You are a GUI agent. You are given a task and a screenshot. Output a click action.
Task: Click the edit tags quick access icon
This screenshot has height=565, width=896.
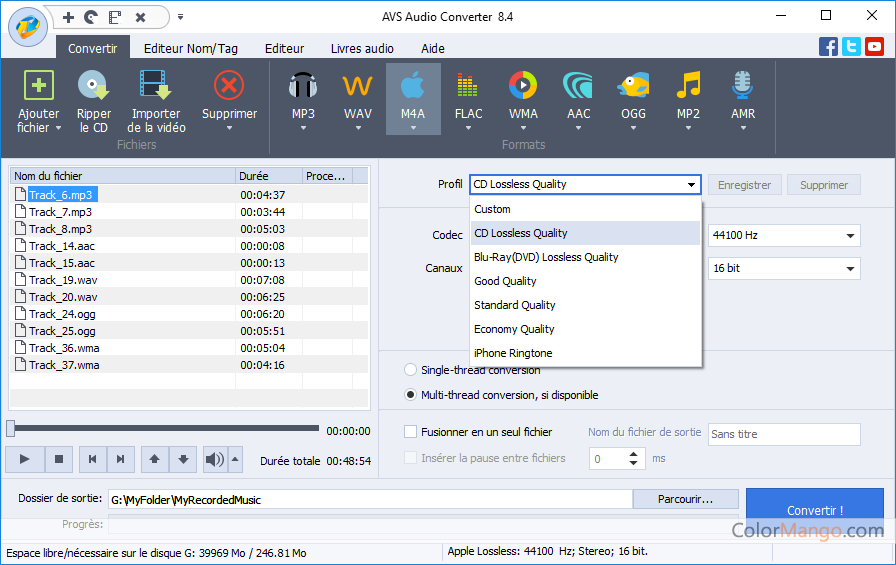coord(115,17)
